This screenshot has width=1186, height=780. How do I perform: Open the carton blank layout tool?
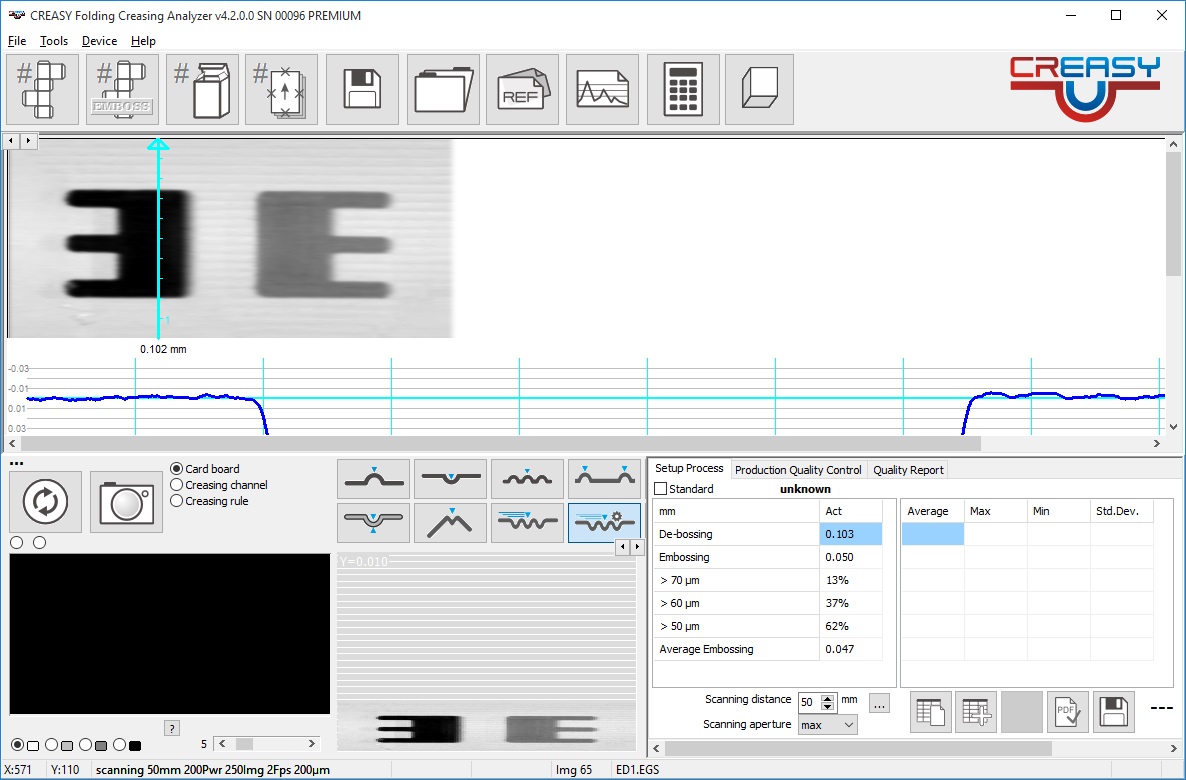coord(42,89)
